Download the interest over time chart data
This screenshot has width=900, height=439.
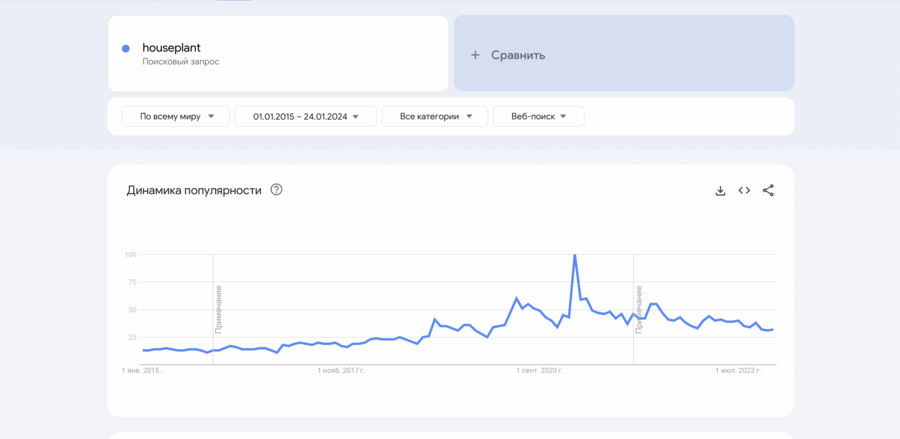(x=720, y=191)
